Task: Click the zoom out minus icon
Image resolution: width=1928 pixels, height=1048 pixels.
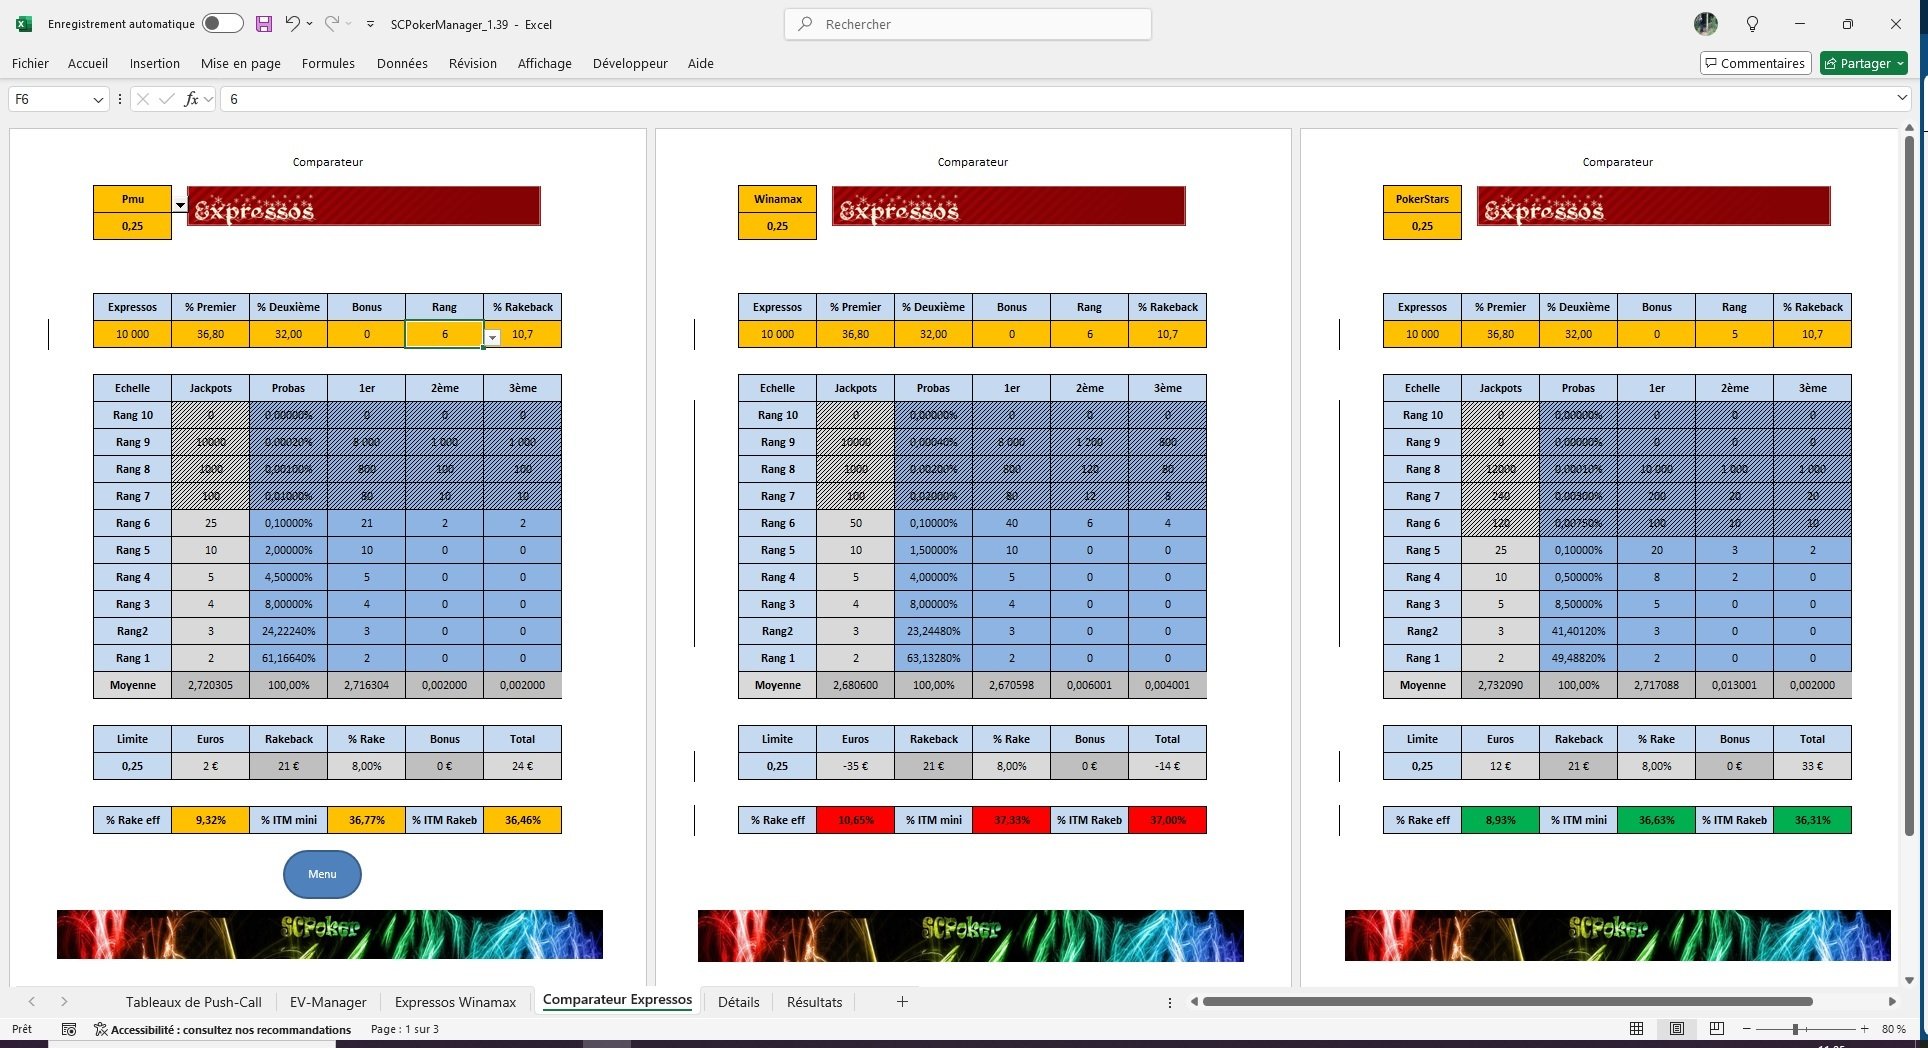Action: pyautogui.click(x=1747, y=1029)
